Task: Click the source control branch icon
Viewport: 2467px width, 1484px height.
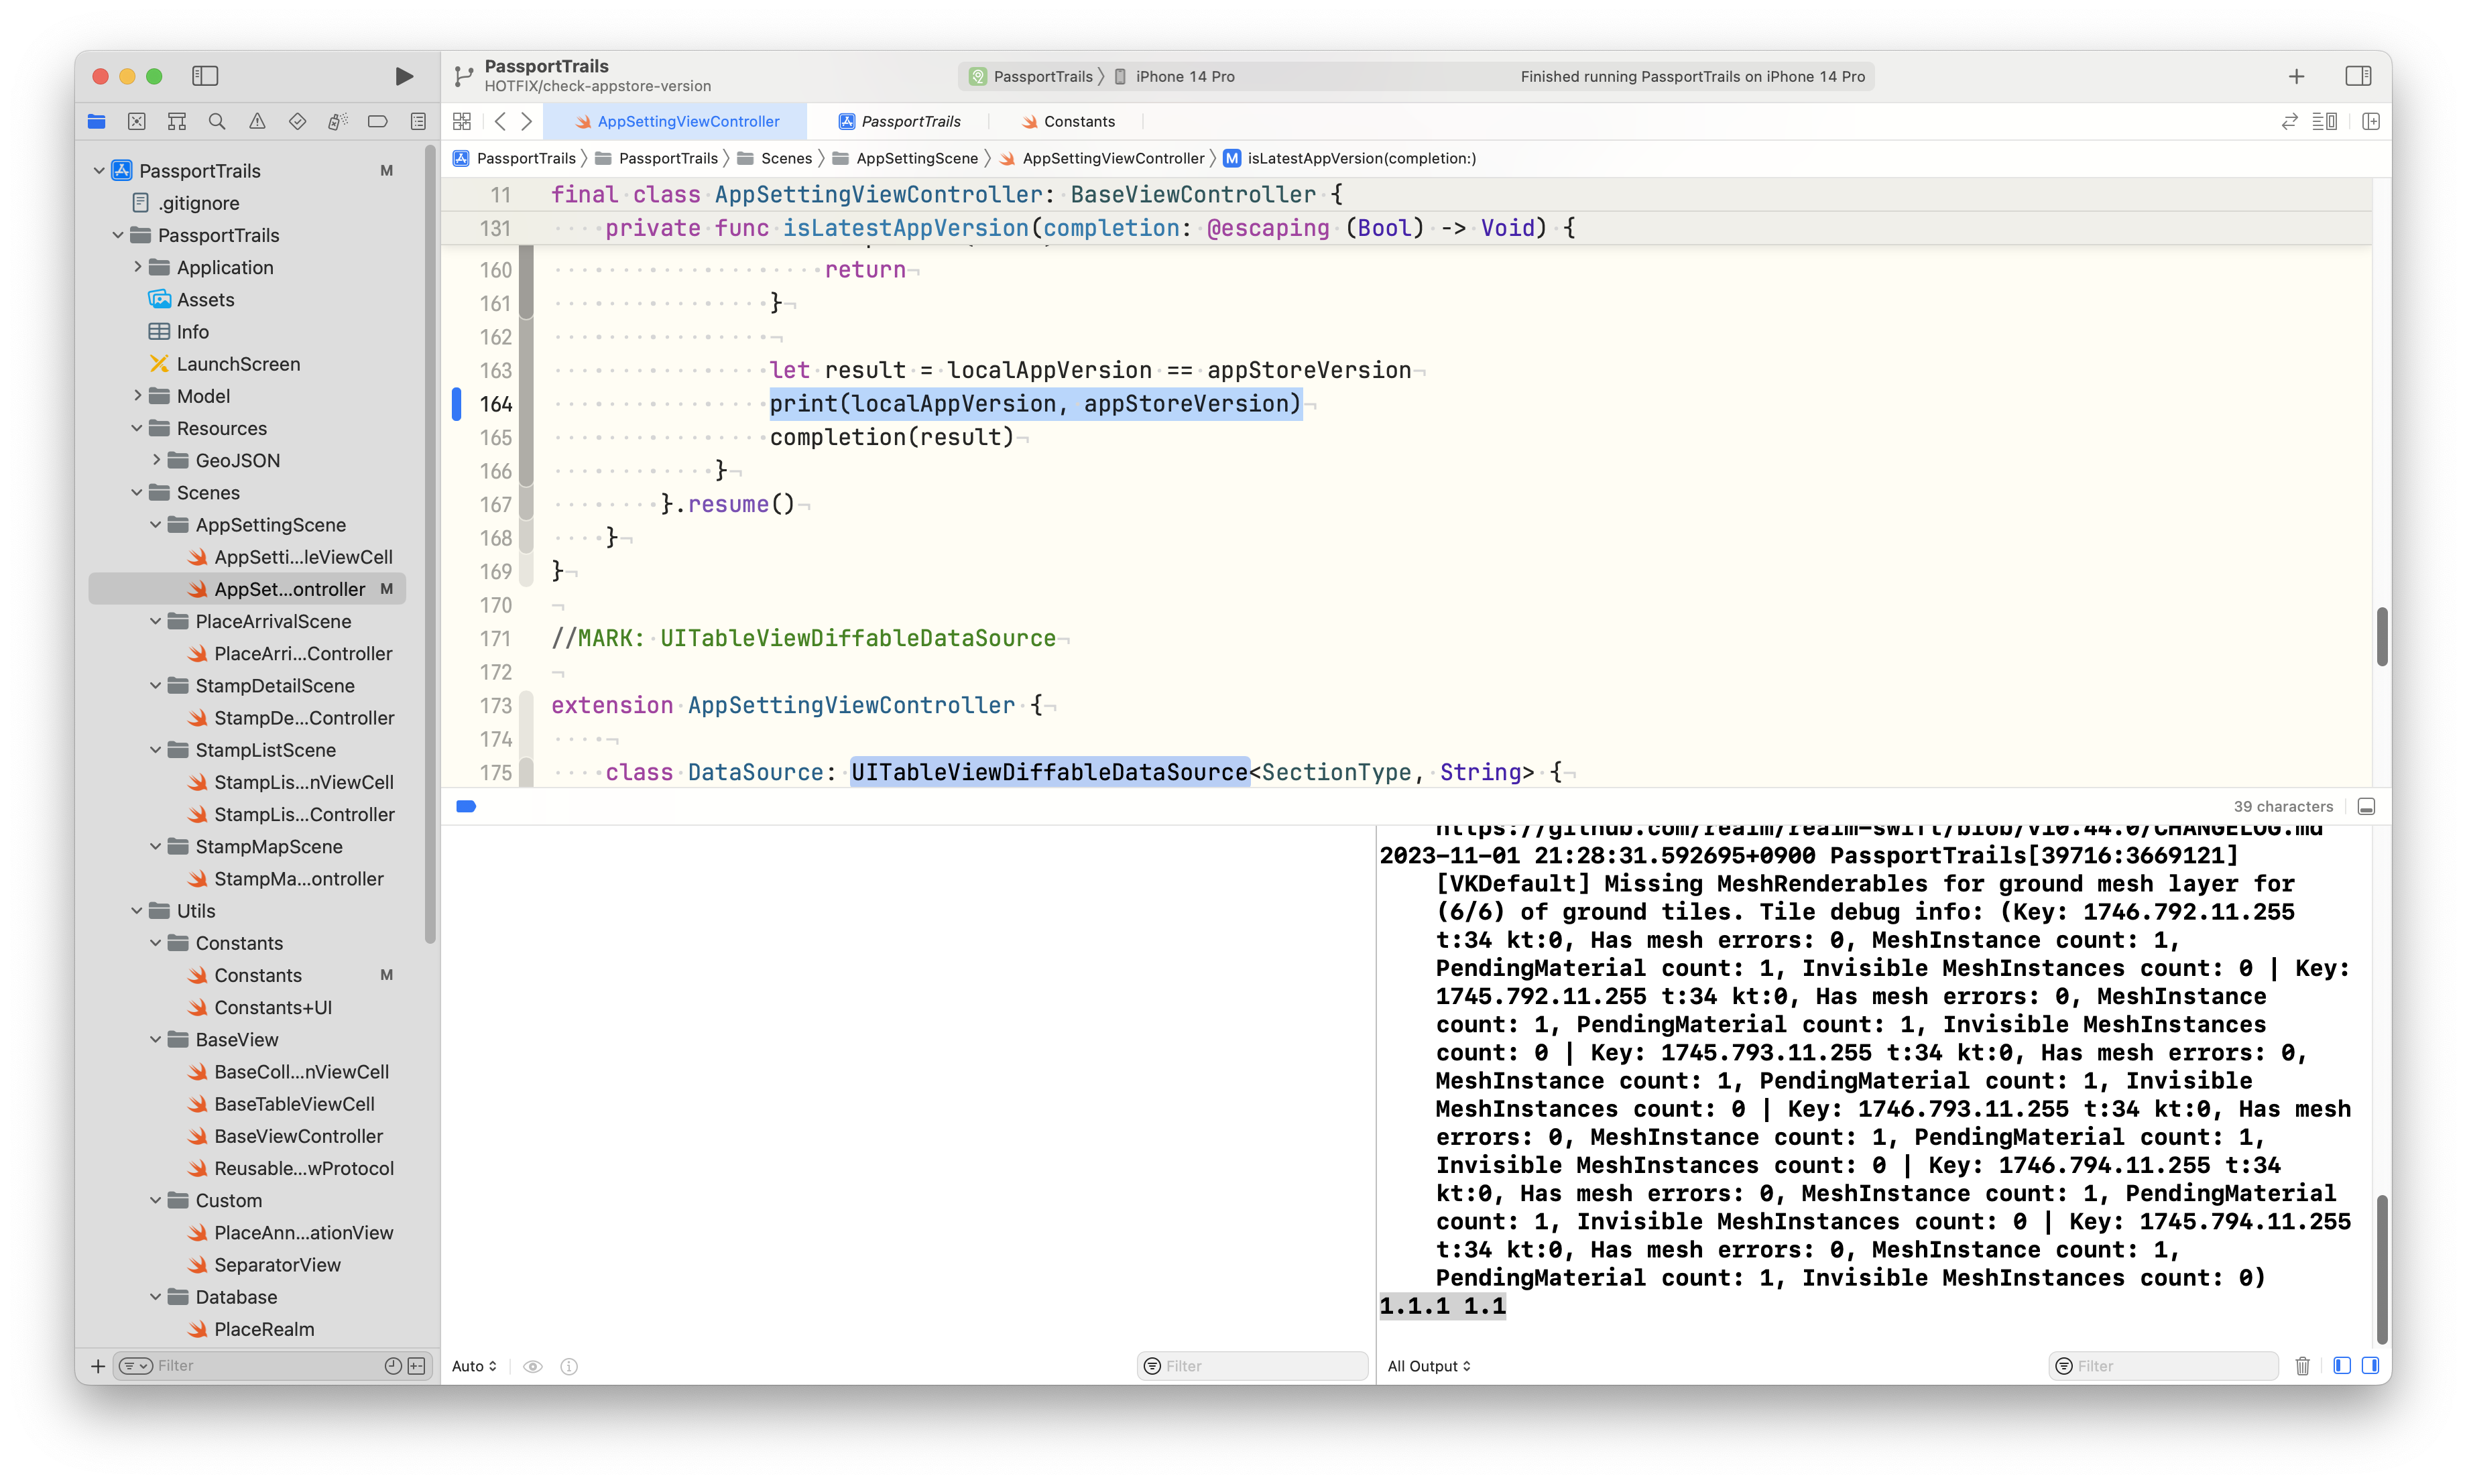Action: (463, 76)
